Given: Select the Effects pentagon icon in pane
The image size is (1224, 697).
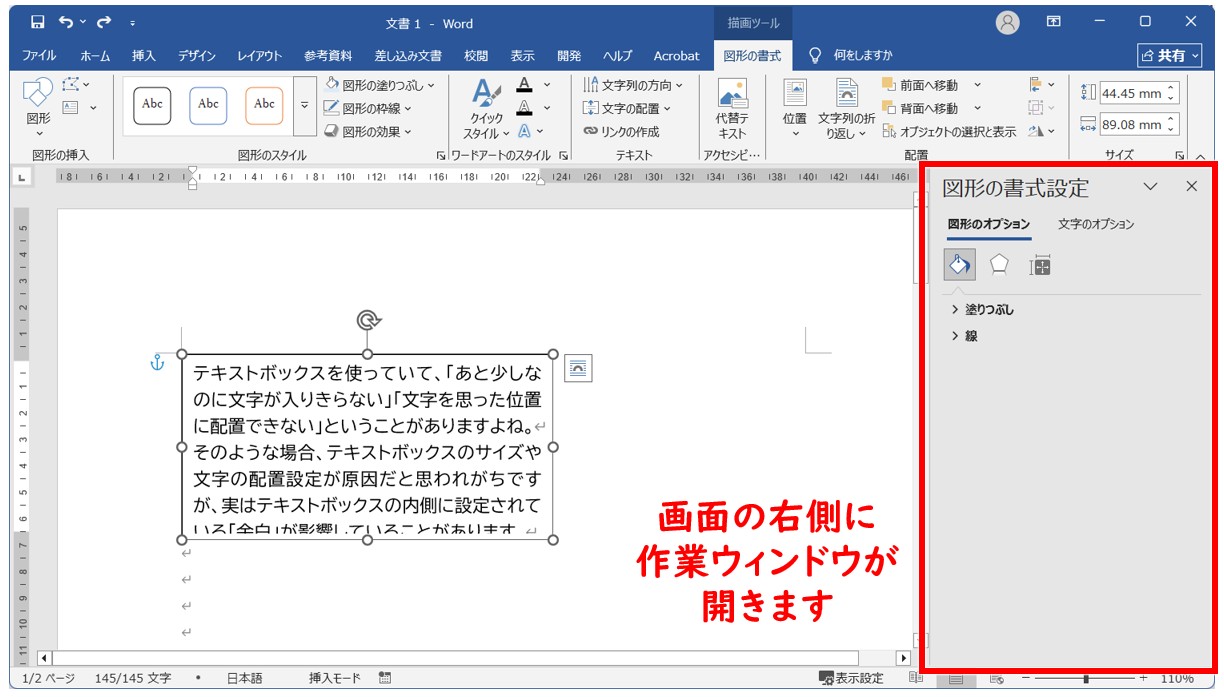Looking at the screenshot, I should (999, 265).
